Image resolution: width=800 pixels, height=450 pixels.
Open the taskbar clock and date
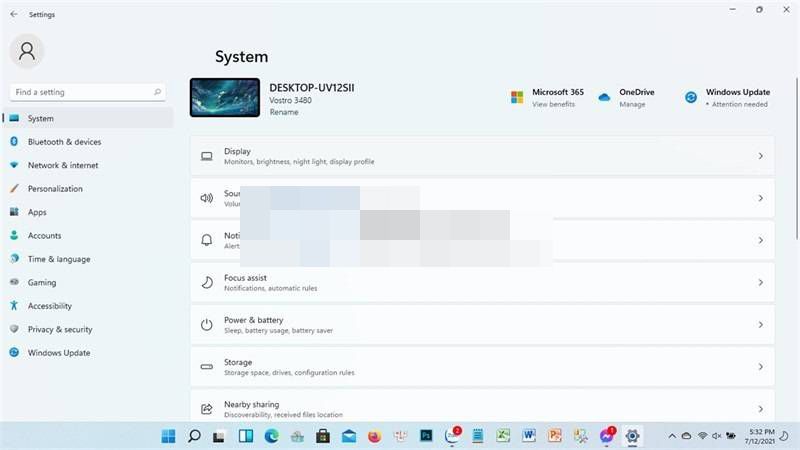(x=759, y=436)
